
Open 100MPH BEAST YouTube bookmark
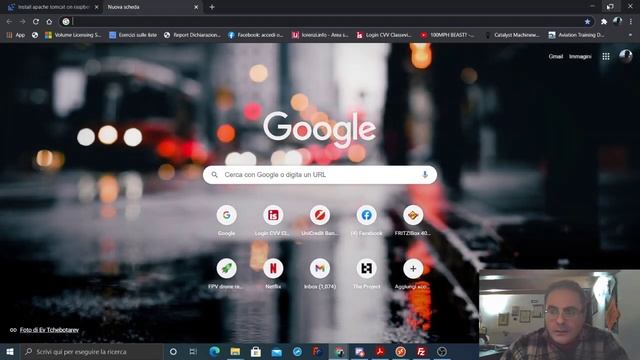click(x=447, y=35)
